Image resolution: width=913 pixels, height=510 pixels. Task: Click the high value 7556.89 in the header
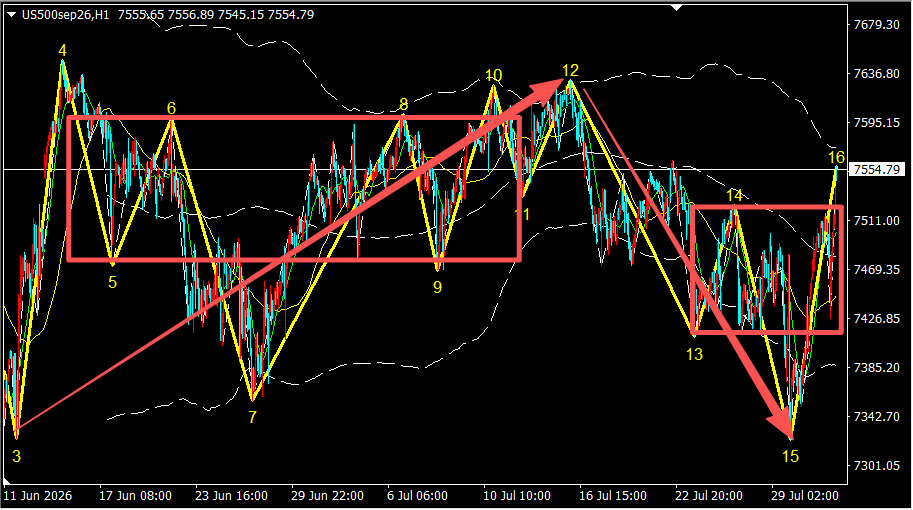coord(191,15)
